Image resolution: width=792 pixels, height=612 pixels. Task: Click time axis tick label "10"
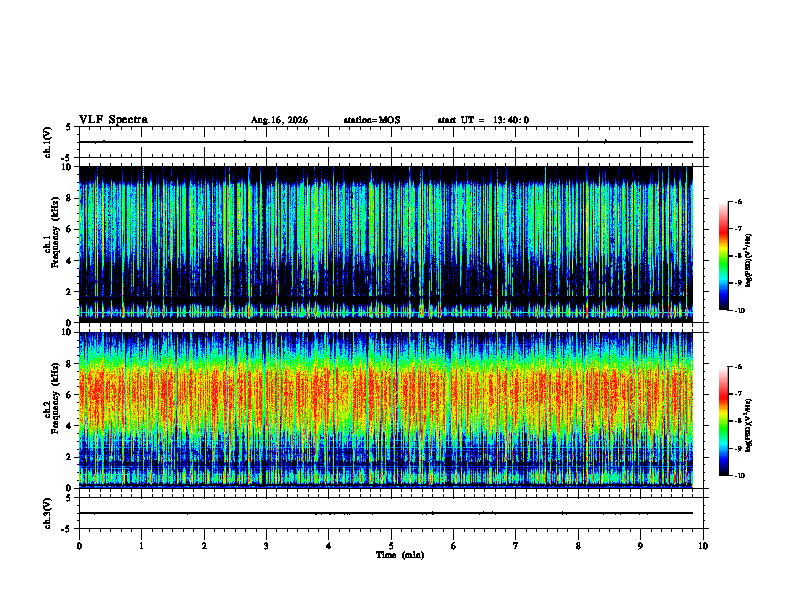703,546
